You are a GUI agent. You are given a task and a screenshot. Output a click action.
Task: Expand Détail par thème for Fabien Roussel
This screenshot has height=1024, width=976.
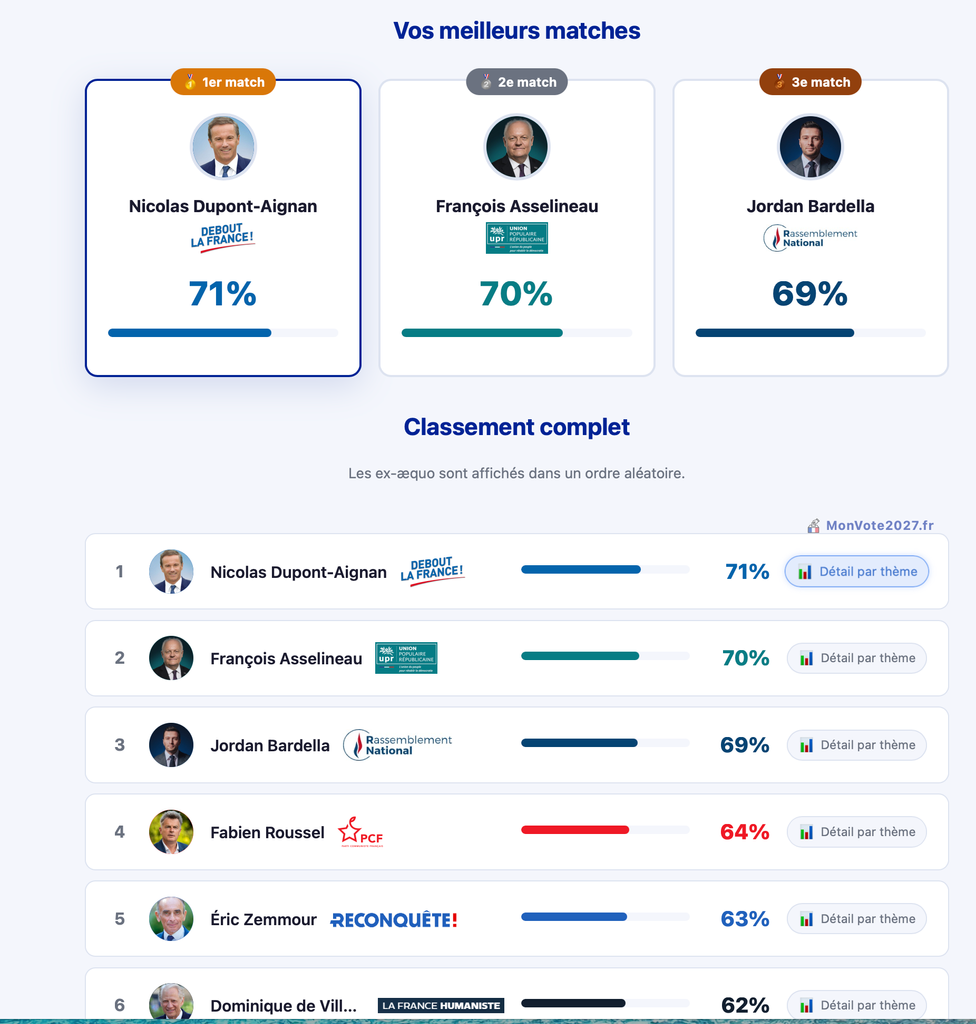point(857,832)
